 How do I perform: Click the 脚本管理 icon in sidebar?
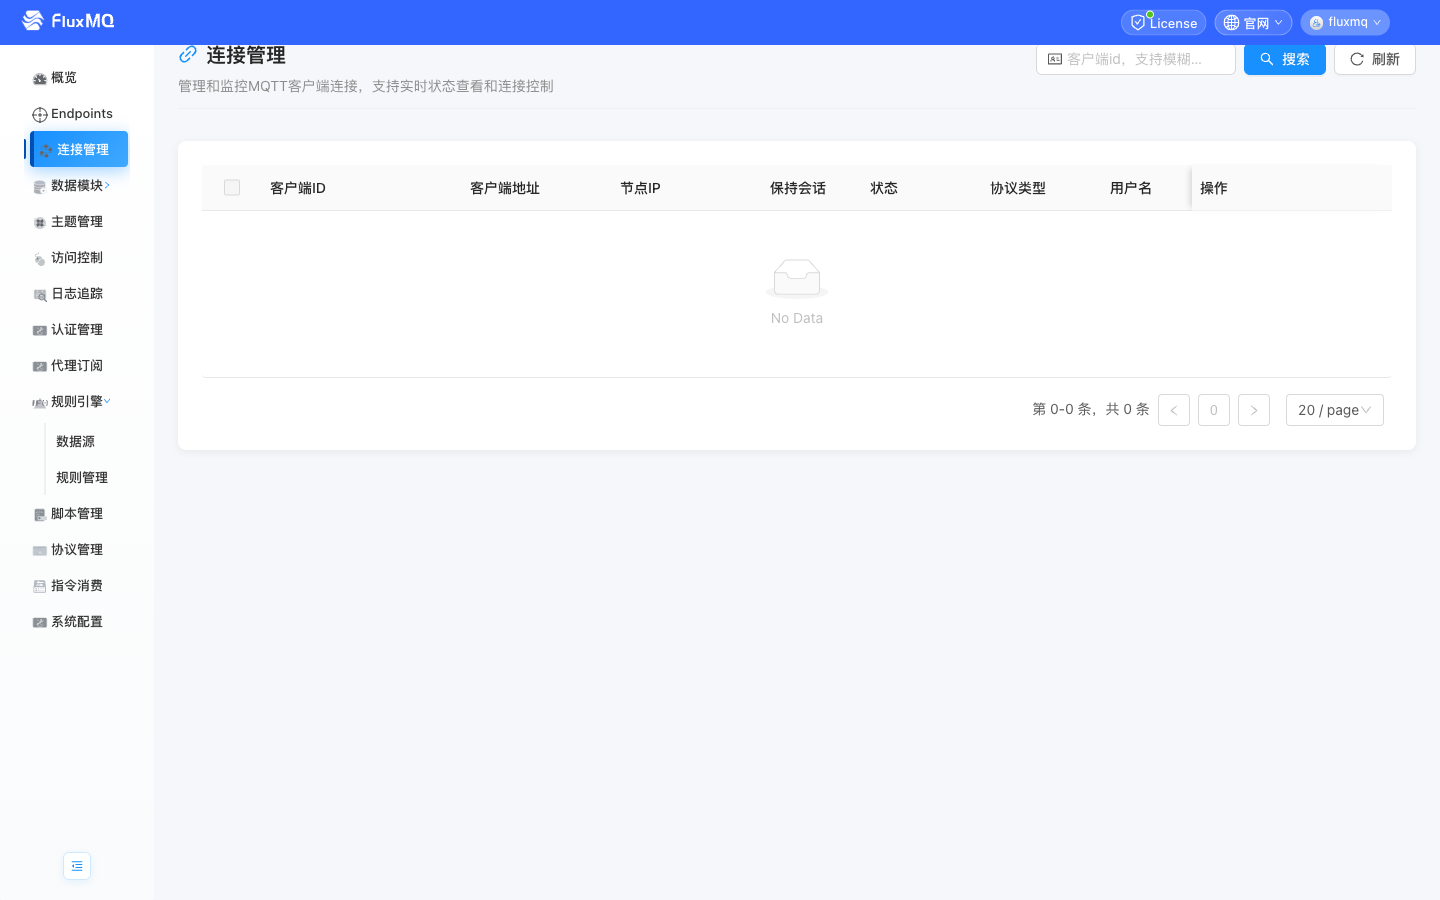pos(40,515)
